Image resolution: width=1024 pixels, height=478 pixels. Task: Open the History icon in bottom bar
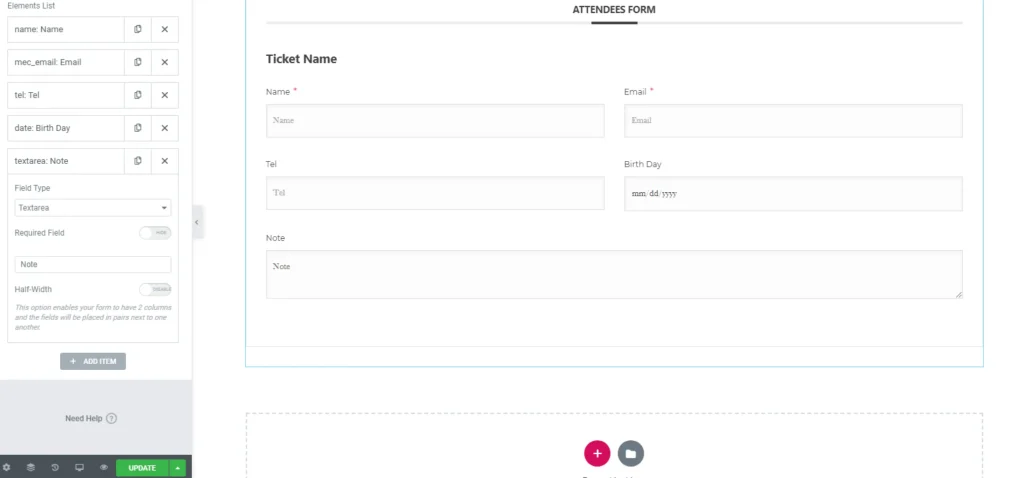(x=55, y=468)
